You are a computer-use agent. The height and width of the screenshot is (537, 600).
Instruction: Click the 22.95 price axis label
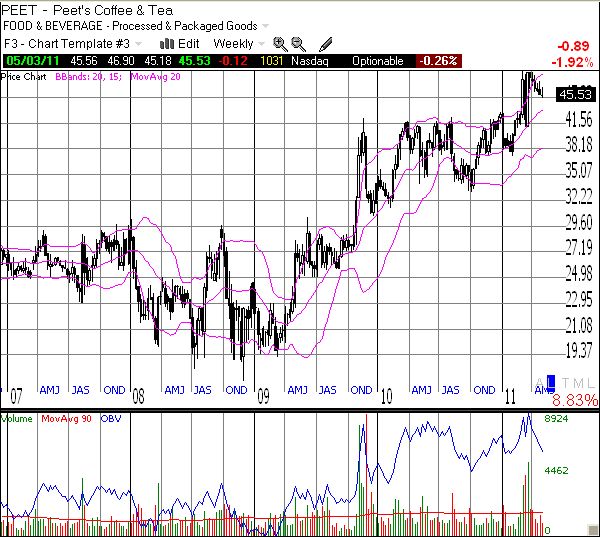pos(579,299)
